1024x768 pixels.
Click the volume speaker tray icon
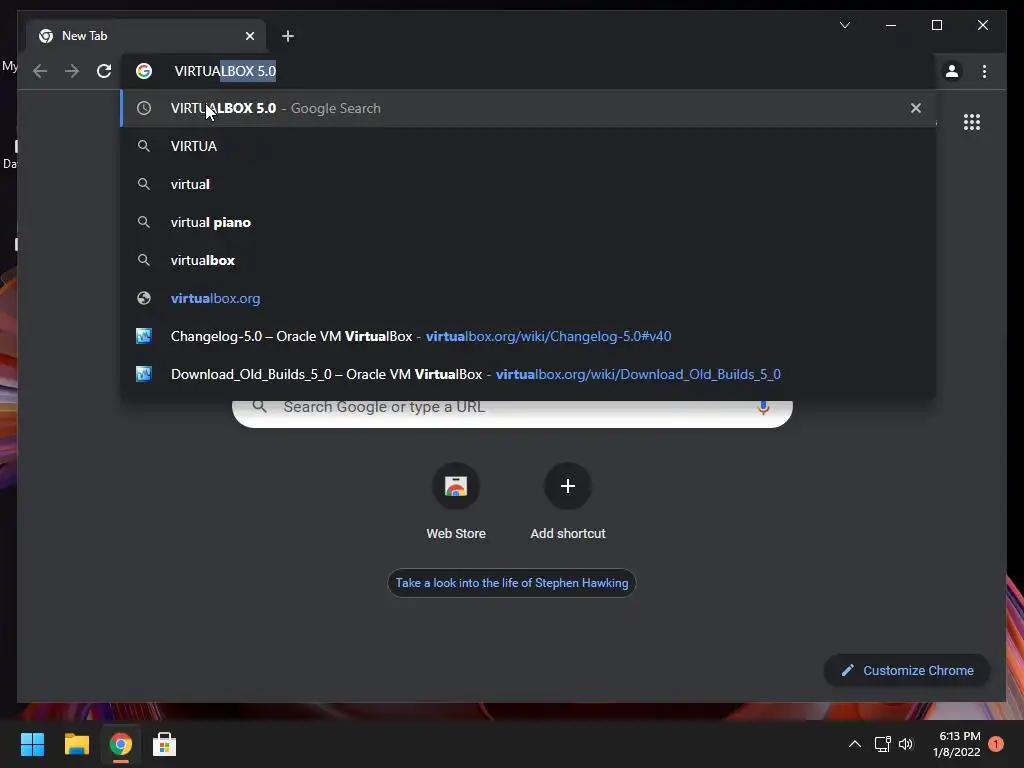click(906, 744)
